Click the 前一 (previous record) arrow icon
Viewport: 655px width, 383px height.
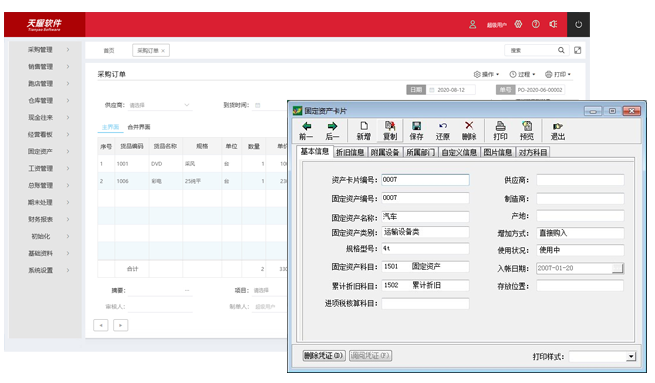point(307,126)
